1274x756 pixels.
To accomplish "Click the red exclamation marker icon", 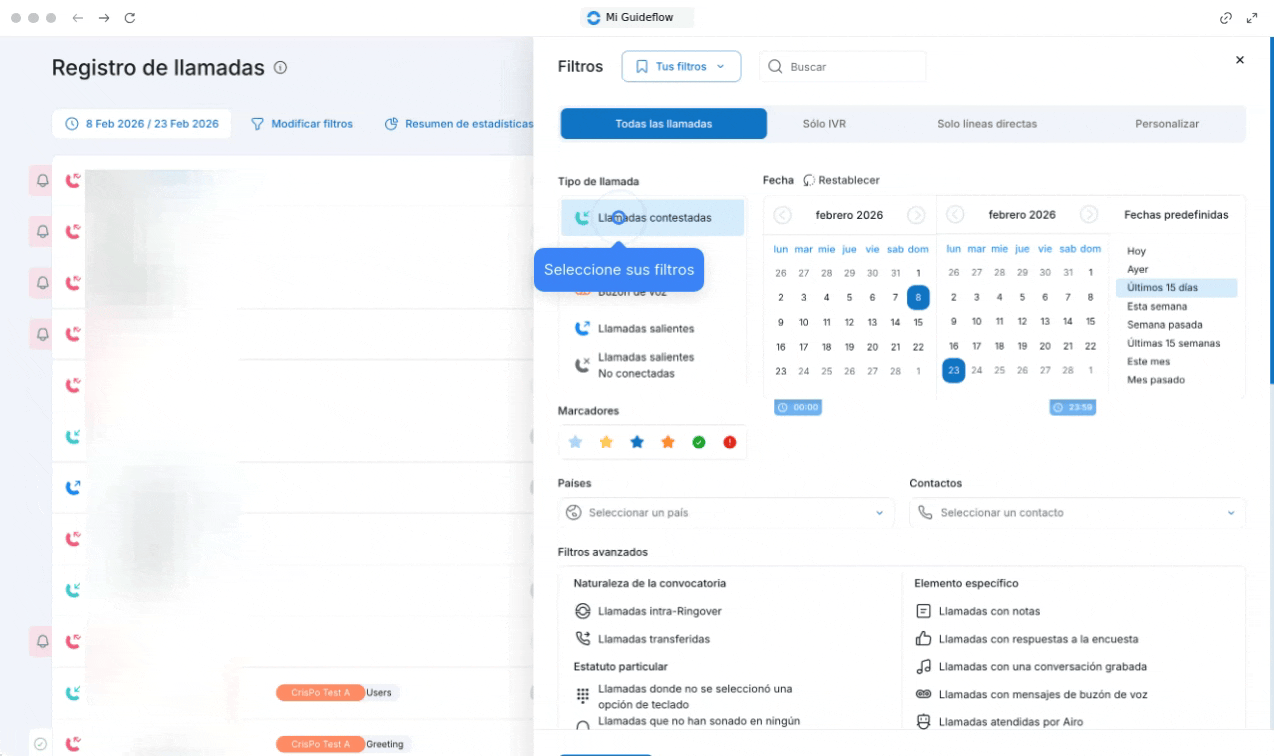I will (x=729, y=442).
